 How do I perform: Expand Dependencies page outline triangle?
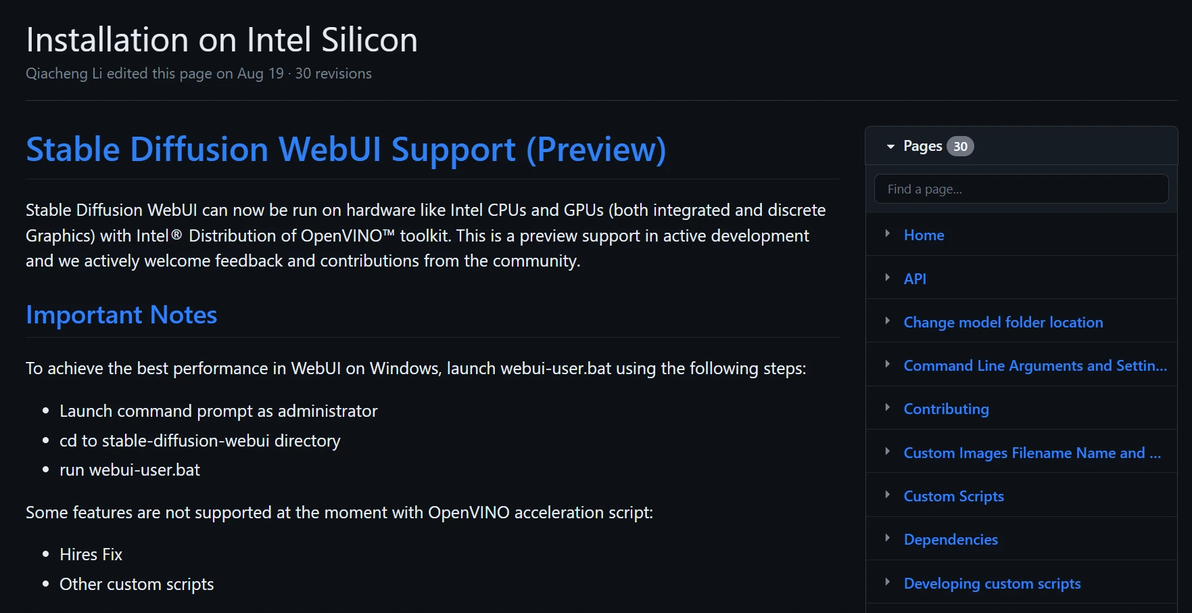[x=887, y=539]
